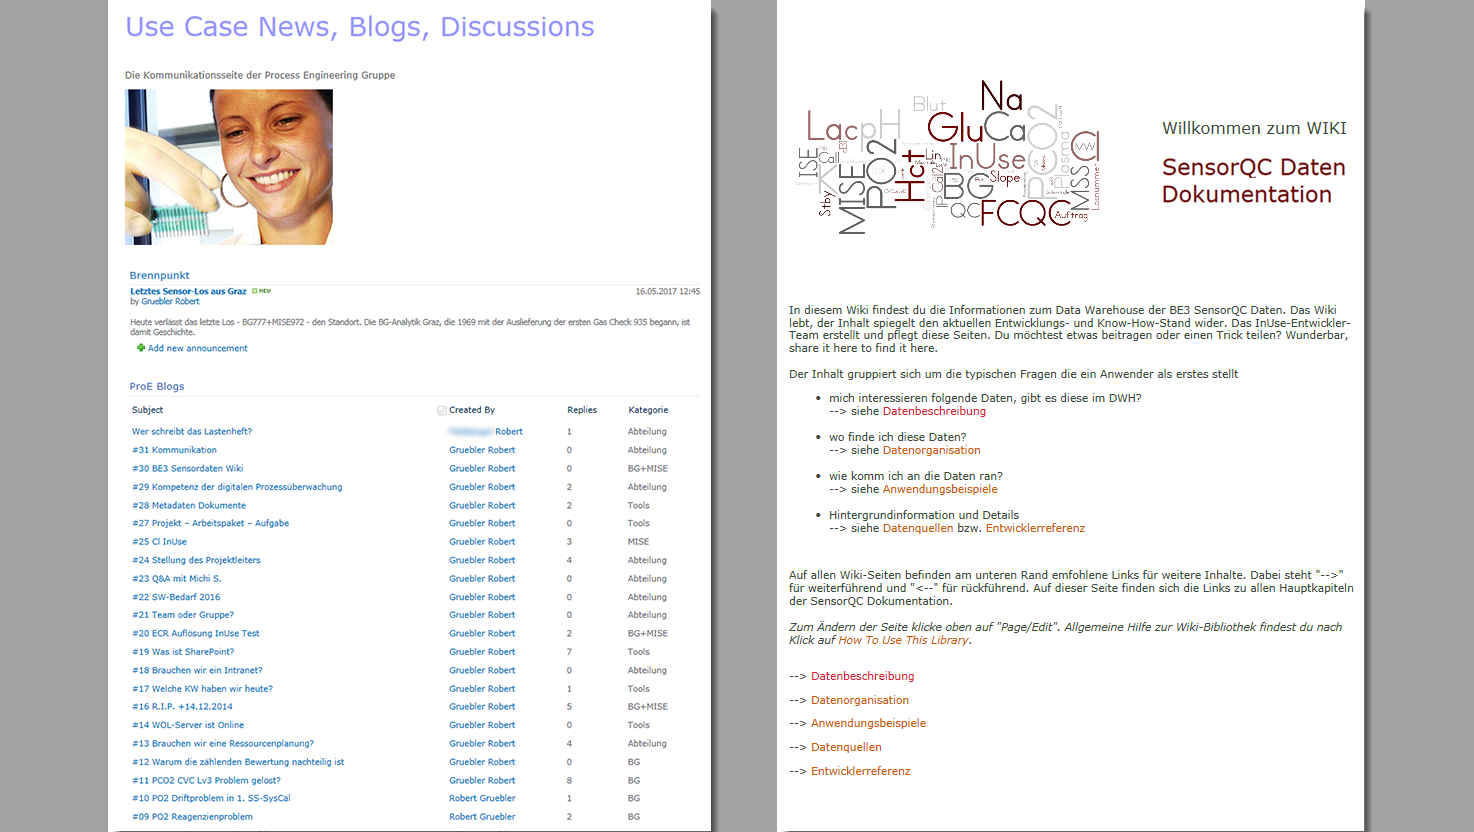Screen dimensions: 1474x832
Task: Open #11 PCO2 CVC Lv3 Problem gelöst?
Action: pos(206,780)
